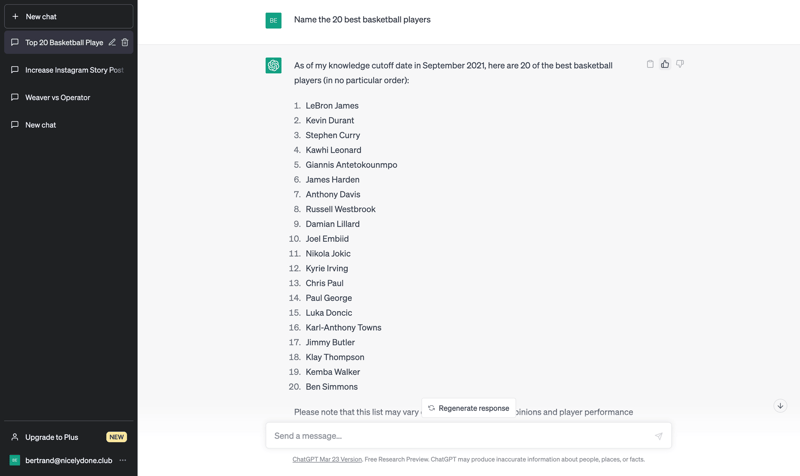Click the send message paper plane icon
Screen dimensions: 800x476
tap(658, 436)
